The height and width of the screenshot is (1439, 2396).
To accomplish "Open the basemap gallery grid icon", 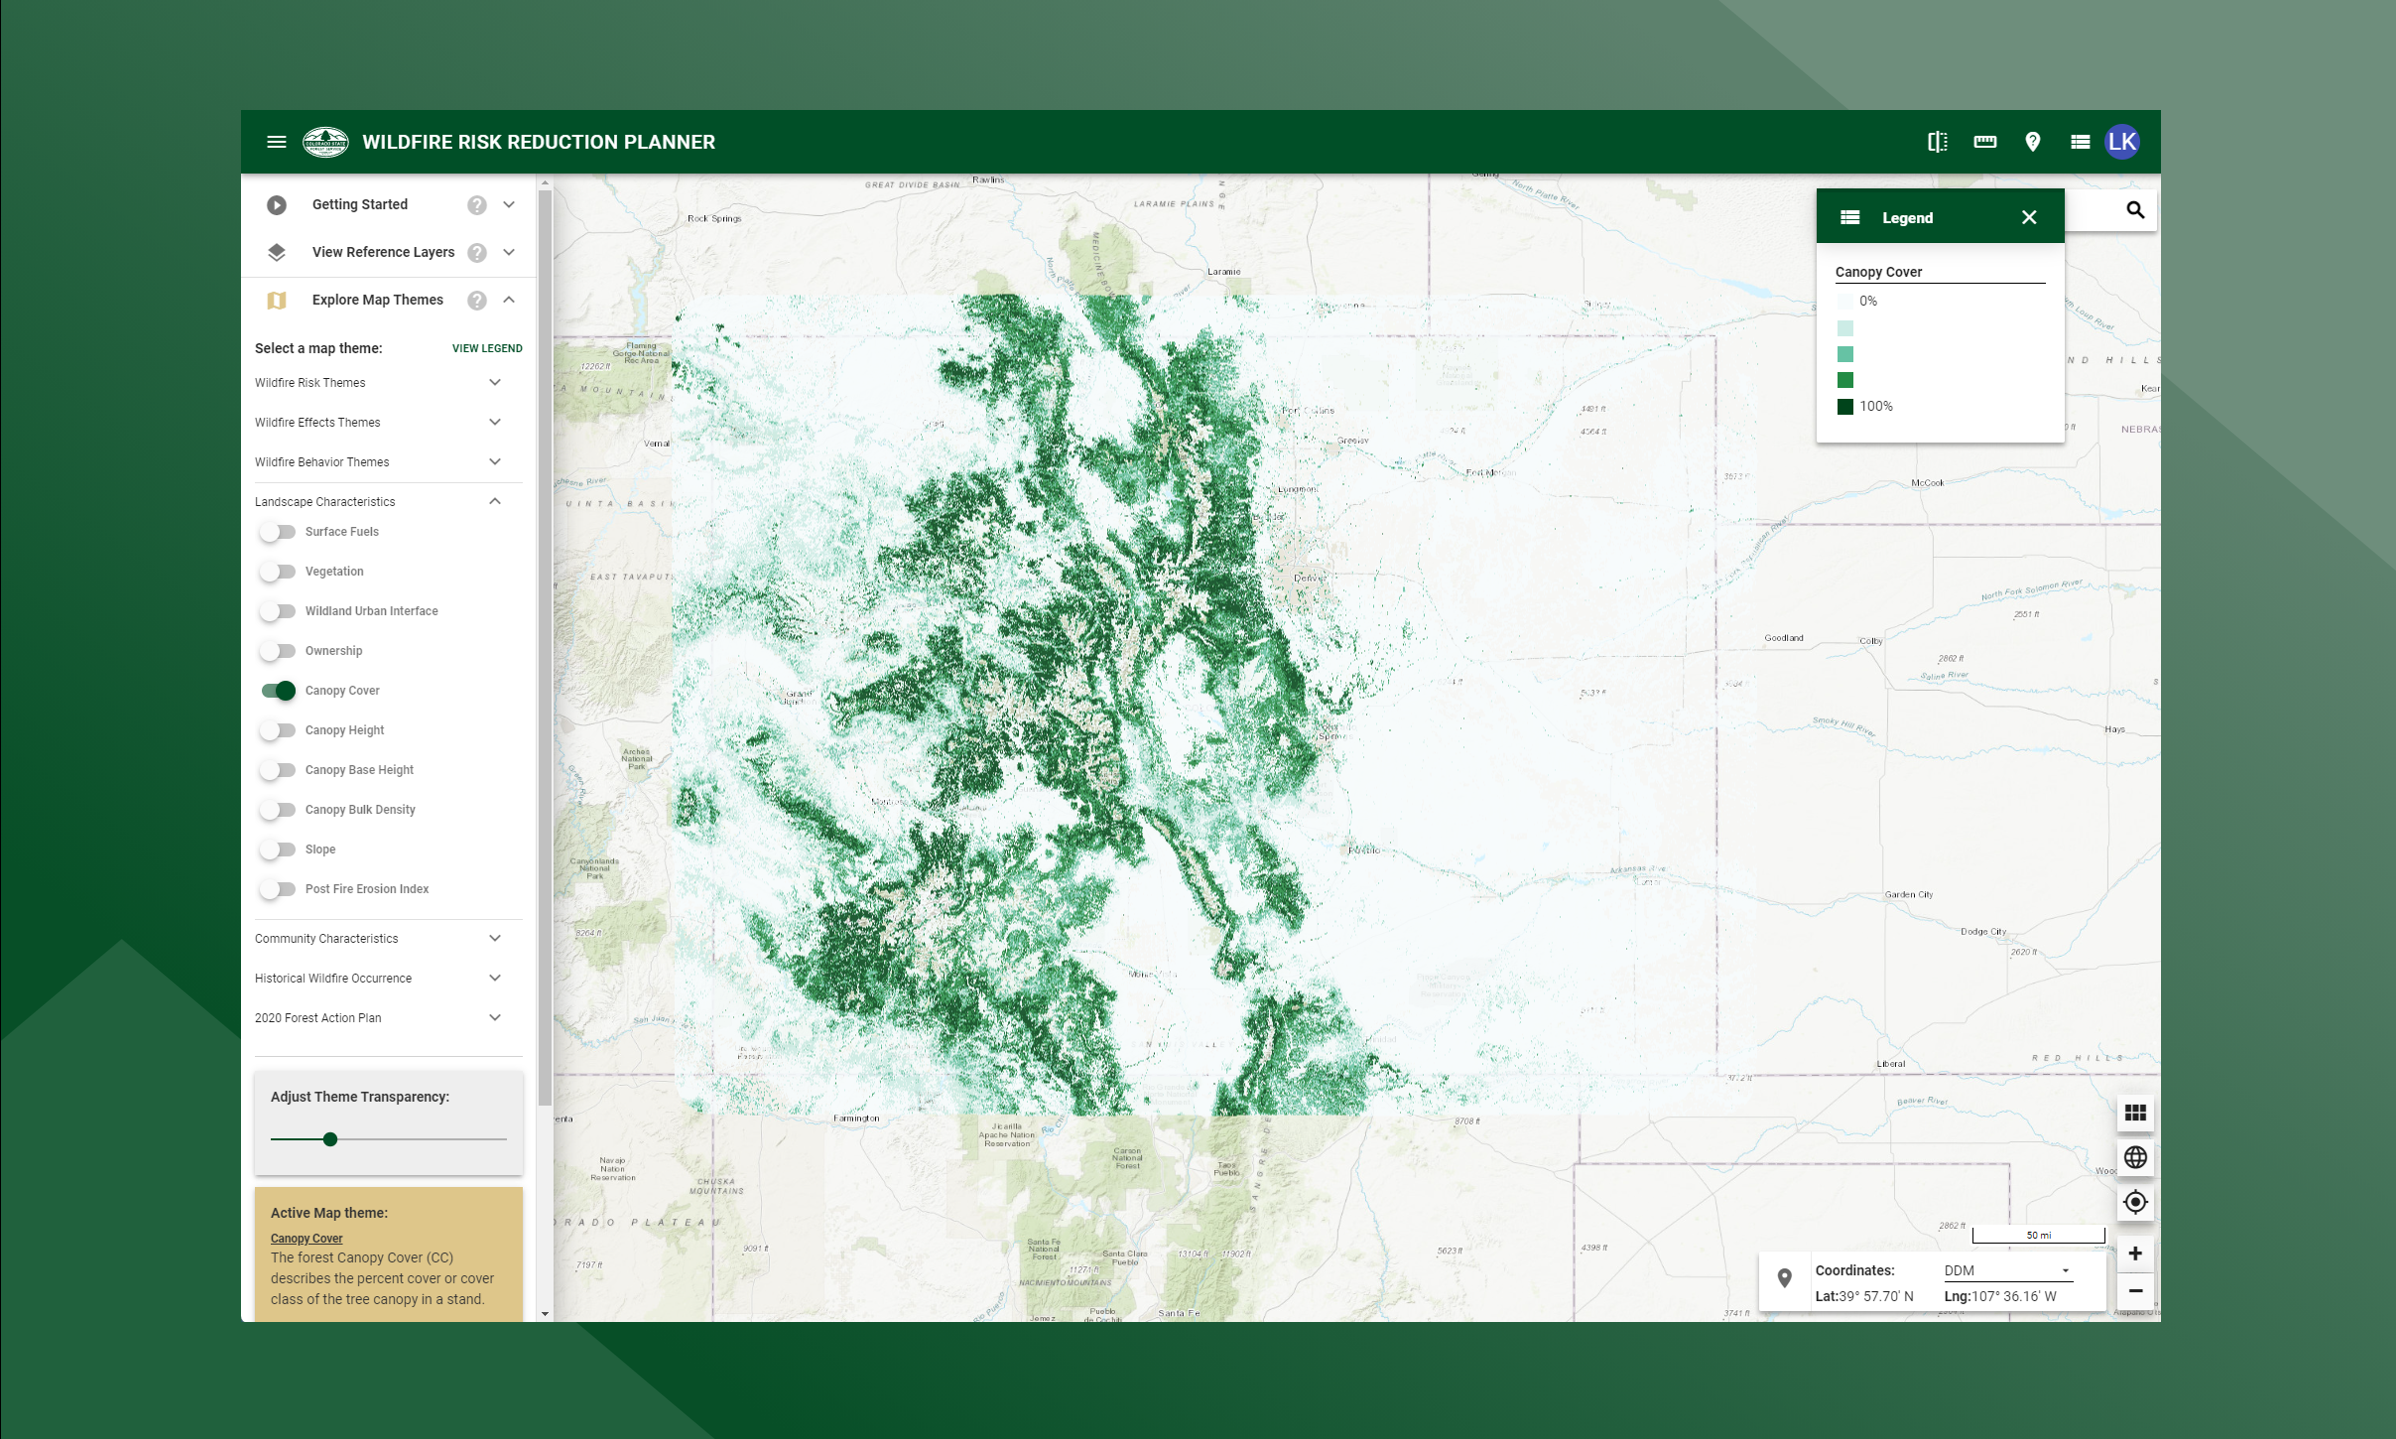I will [x=2135, y=1113].
